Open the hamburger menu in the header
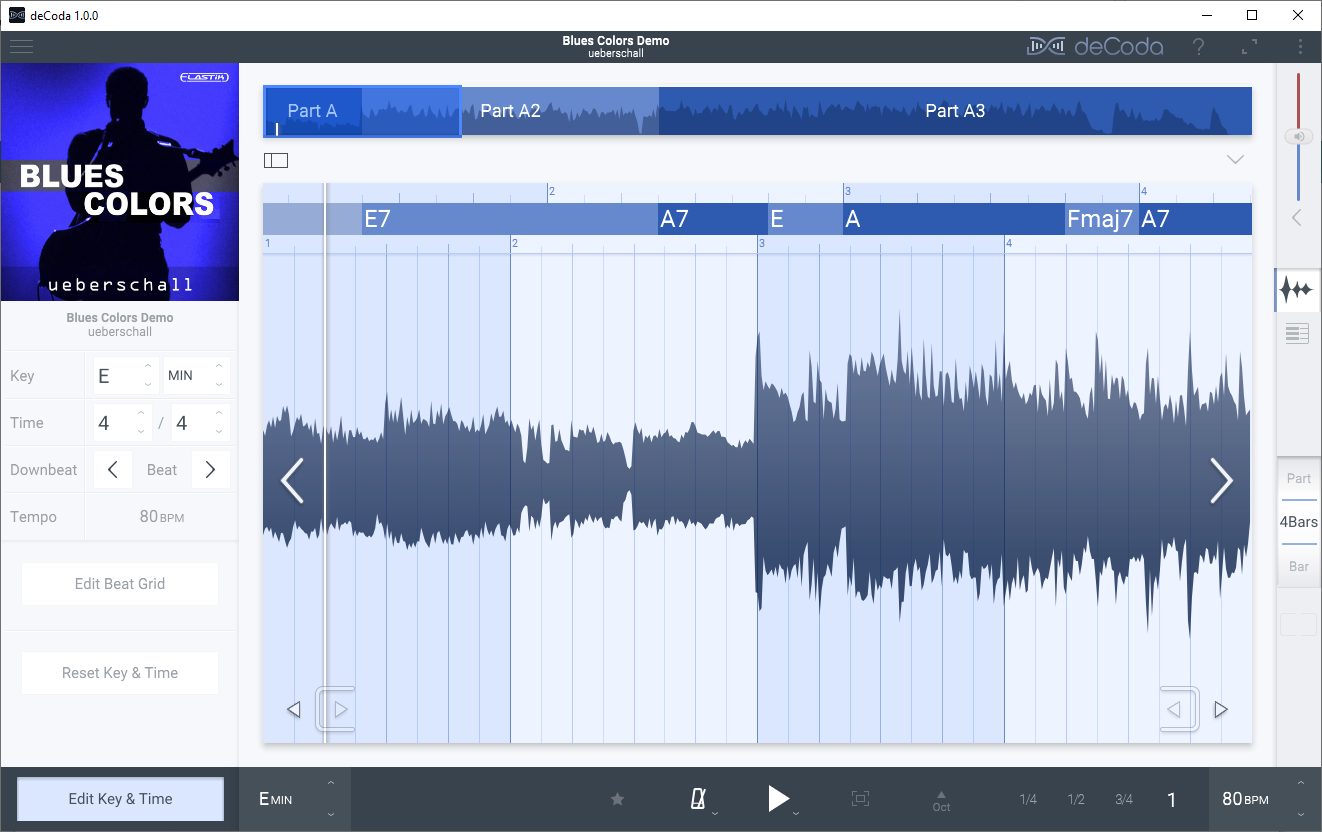This screenshot has height=832, width=1322. pyautogui.click(x=21, y=47)
